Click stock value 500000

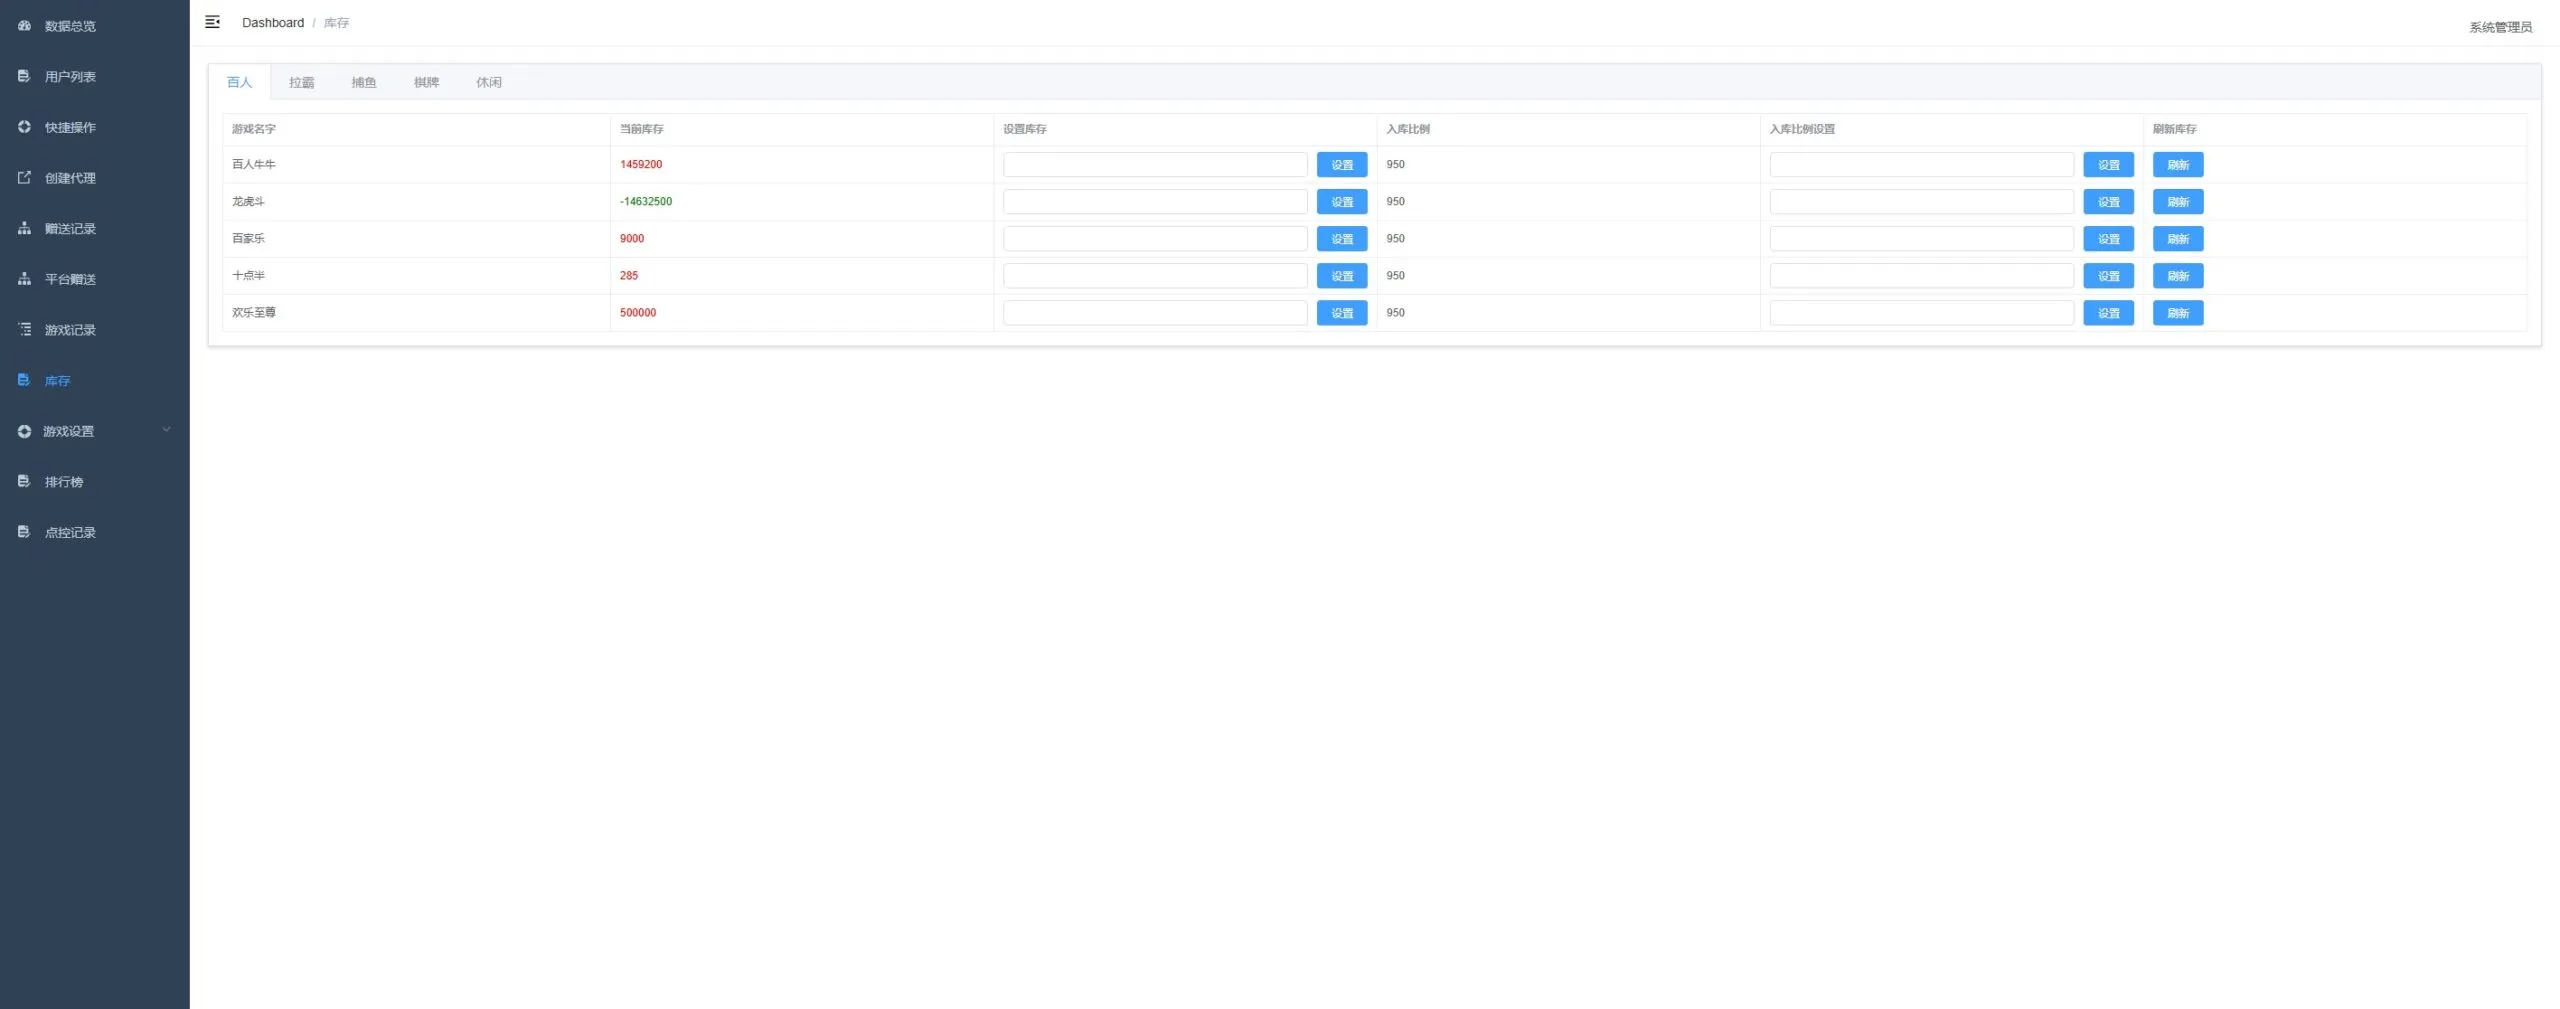click(x=638, y=312)
